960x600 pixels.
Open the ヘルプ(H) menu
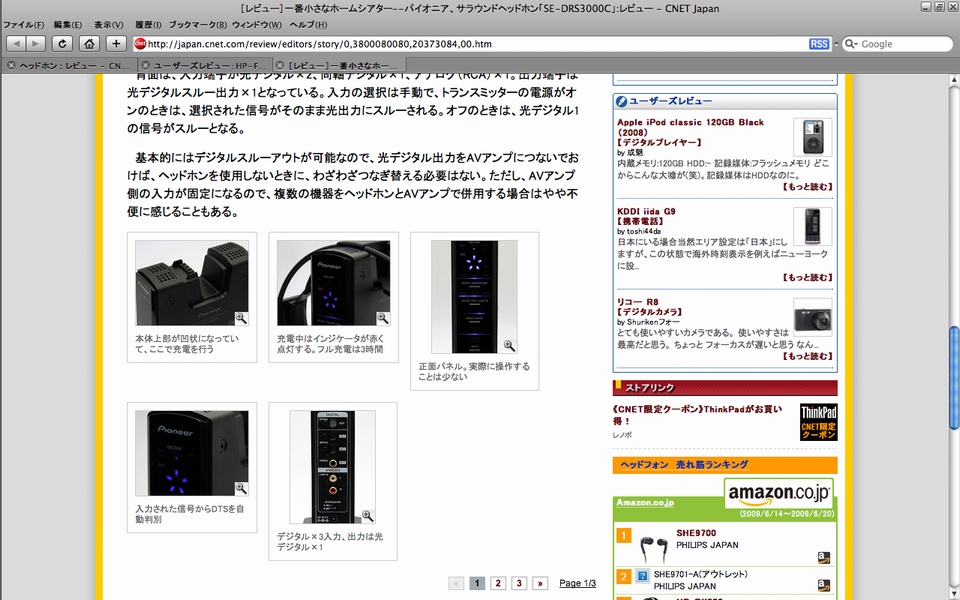[308, 25]
